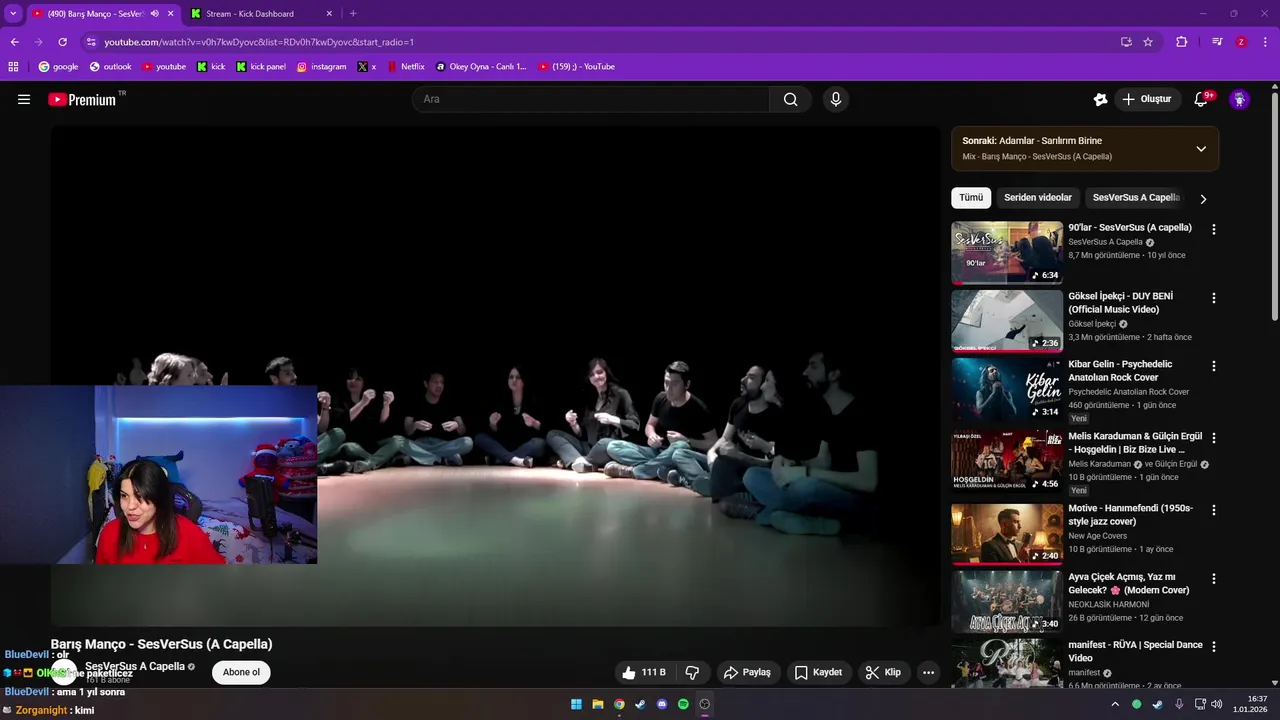Mute the playing YouTube tab audio
This screenshot has height=720, width=1280.
pos(155,14)
